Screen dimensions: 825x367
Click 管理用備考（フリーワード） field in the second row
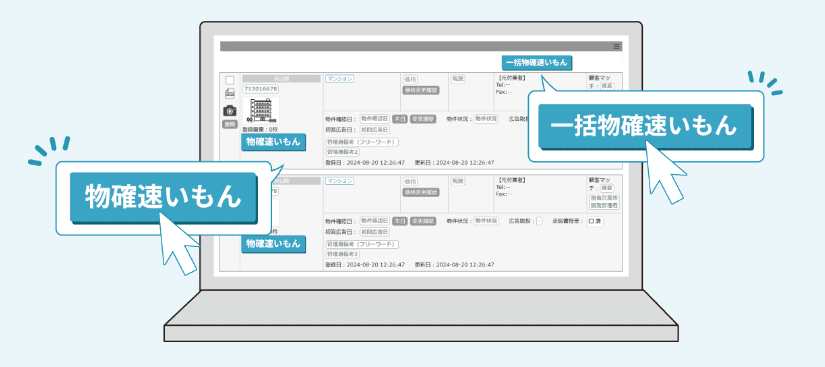pyautogui.click(x=363, y=244)
